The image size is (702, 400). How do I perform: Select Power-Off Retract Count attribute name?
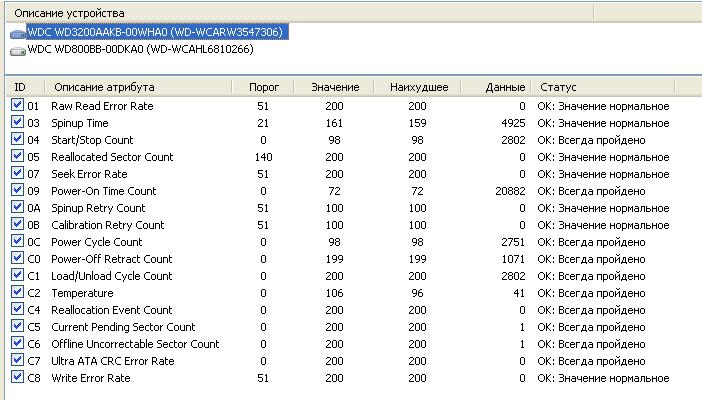pos(111,259)
